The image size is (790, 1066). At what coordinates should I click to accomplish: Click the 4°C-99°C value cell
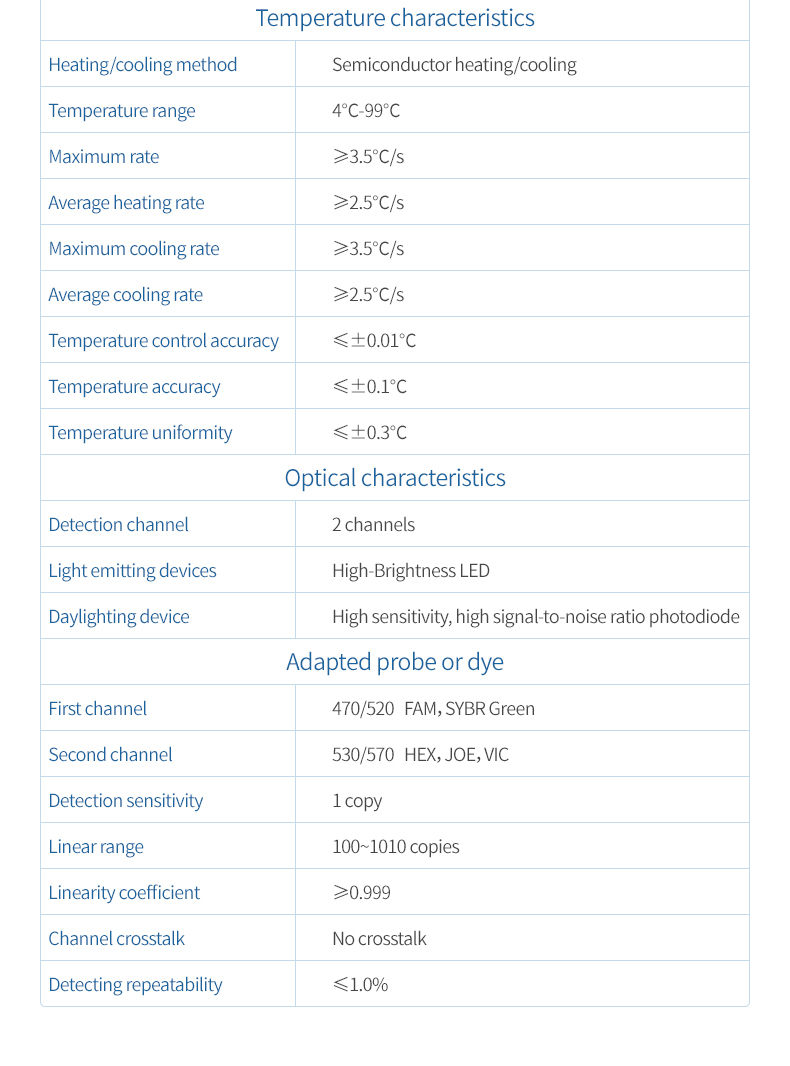(366, 111)
